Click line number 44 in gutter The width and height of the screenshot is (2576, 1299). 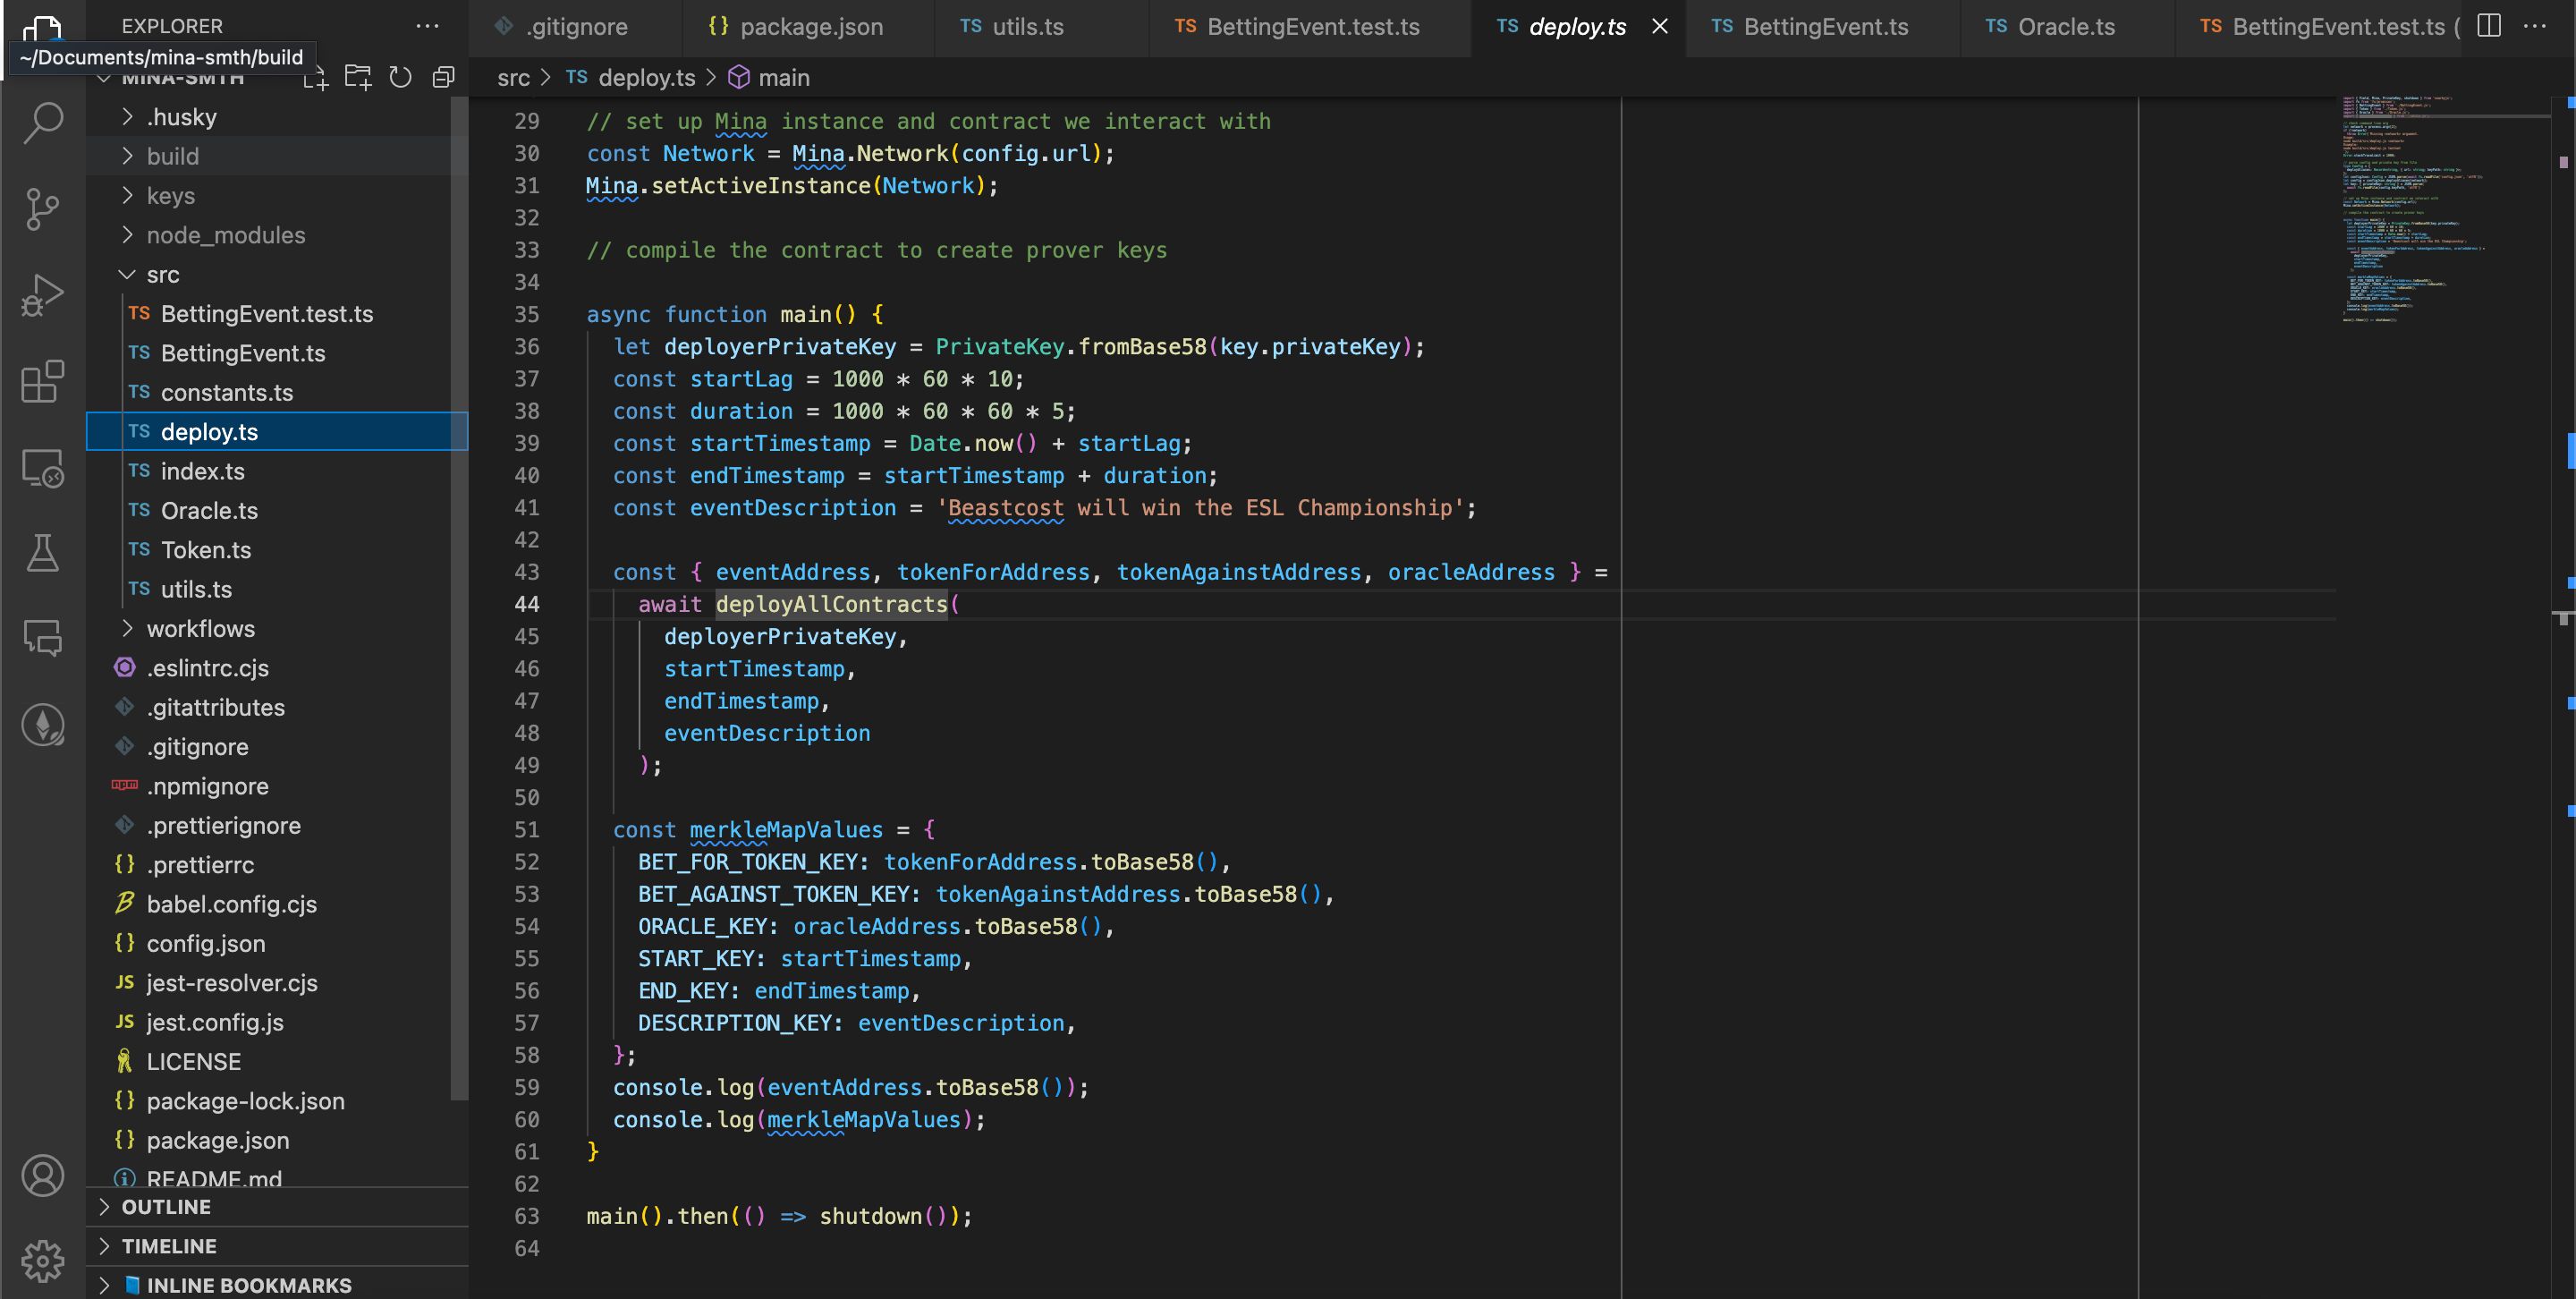(x=527, y=604)
